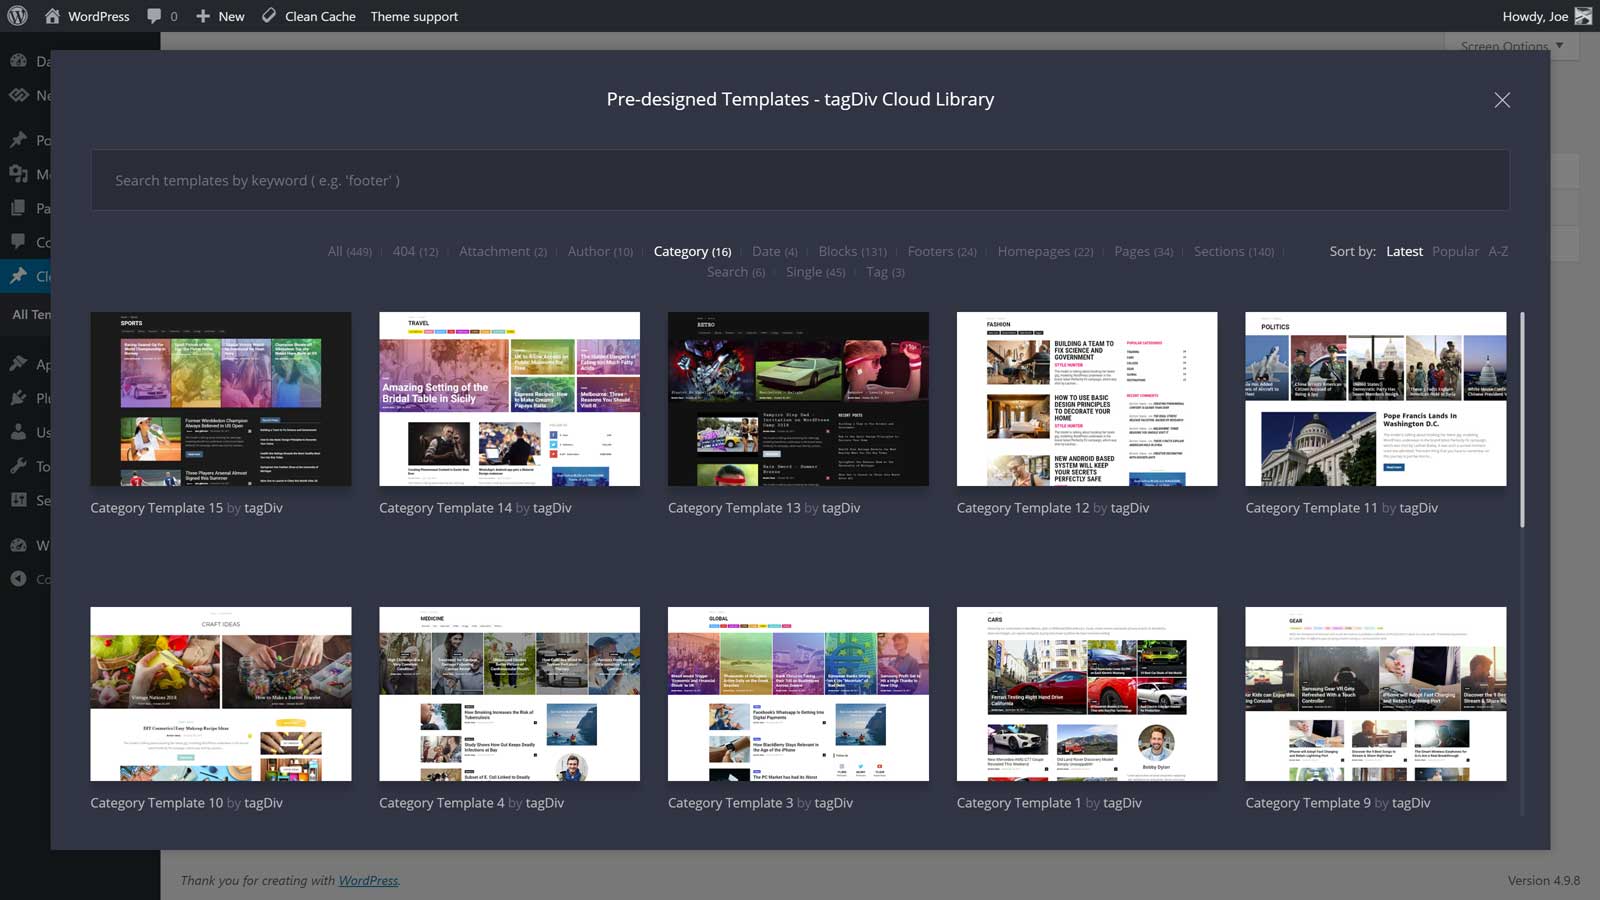Click the Settings sliders icon in the sidebar
Image resolution: width=1600 pixels, height=900 pixels.
(x=18, y=500)
